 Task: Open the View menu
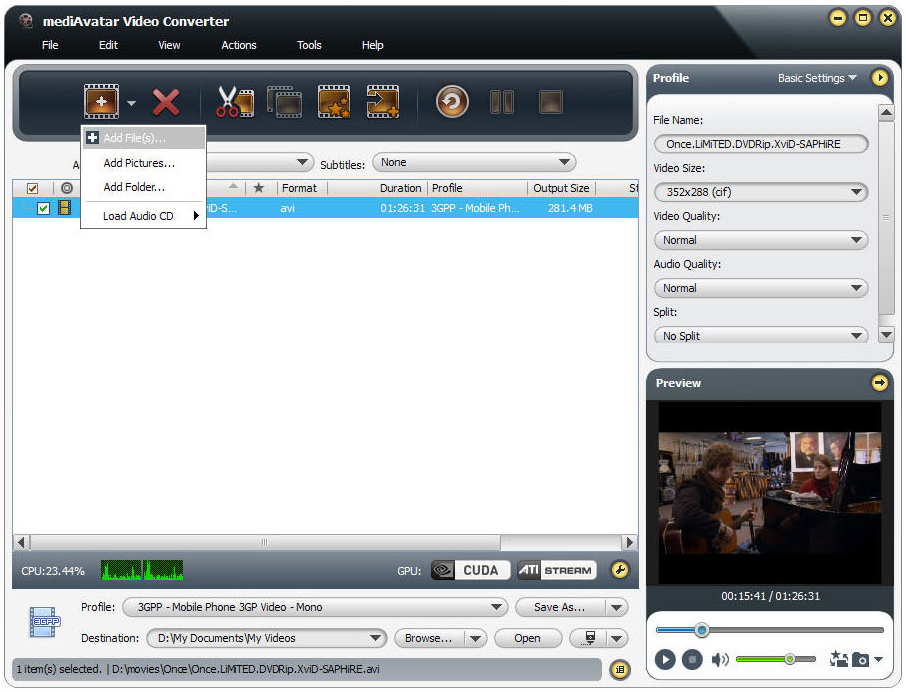[x=169, y=45]
